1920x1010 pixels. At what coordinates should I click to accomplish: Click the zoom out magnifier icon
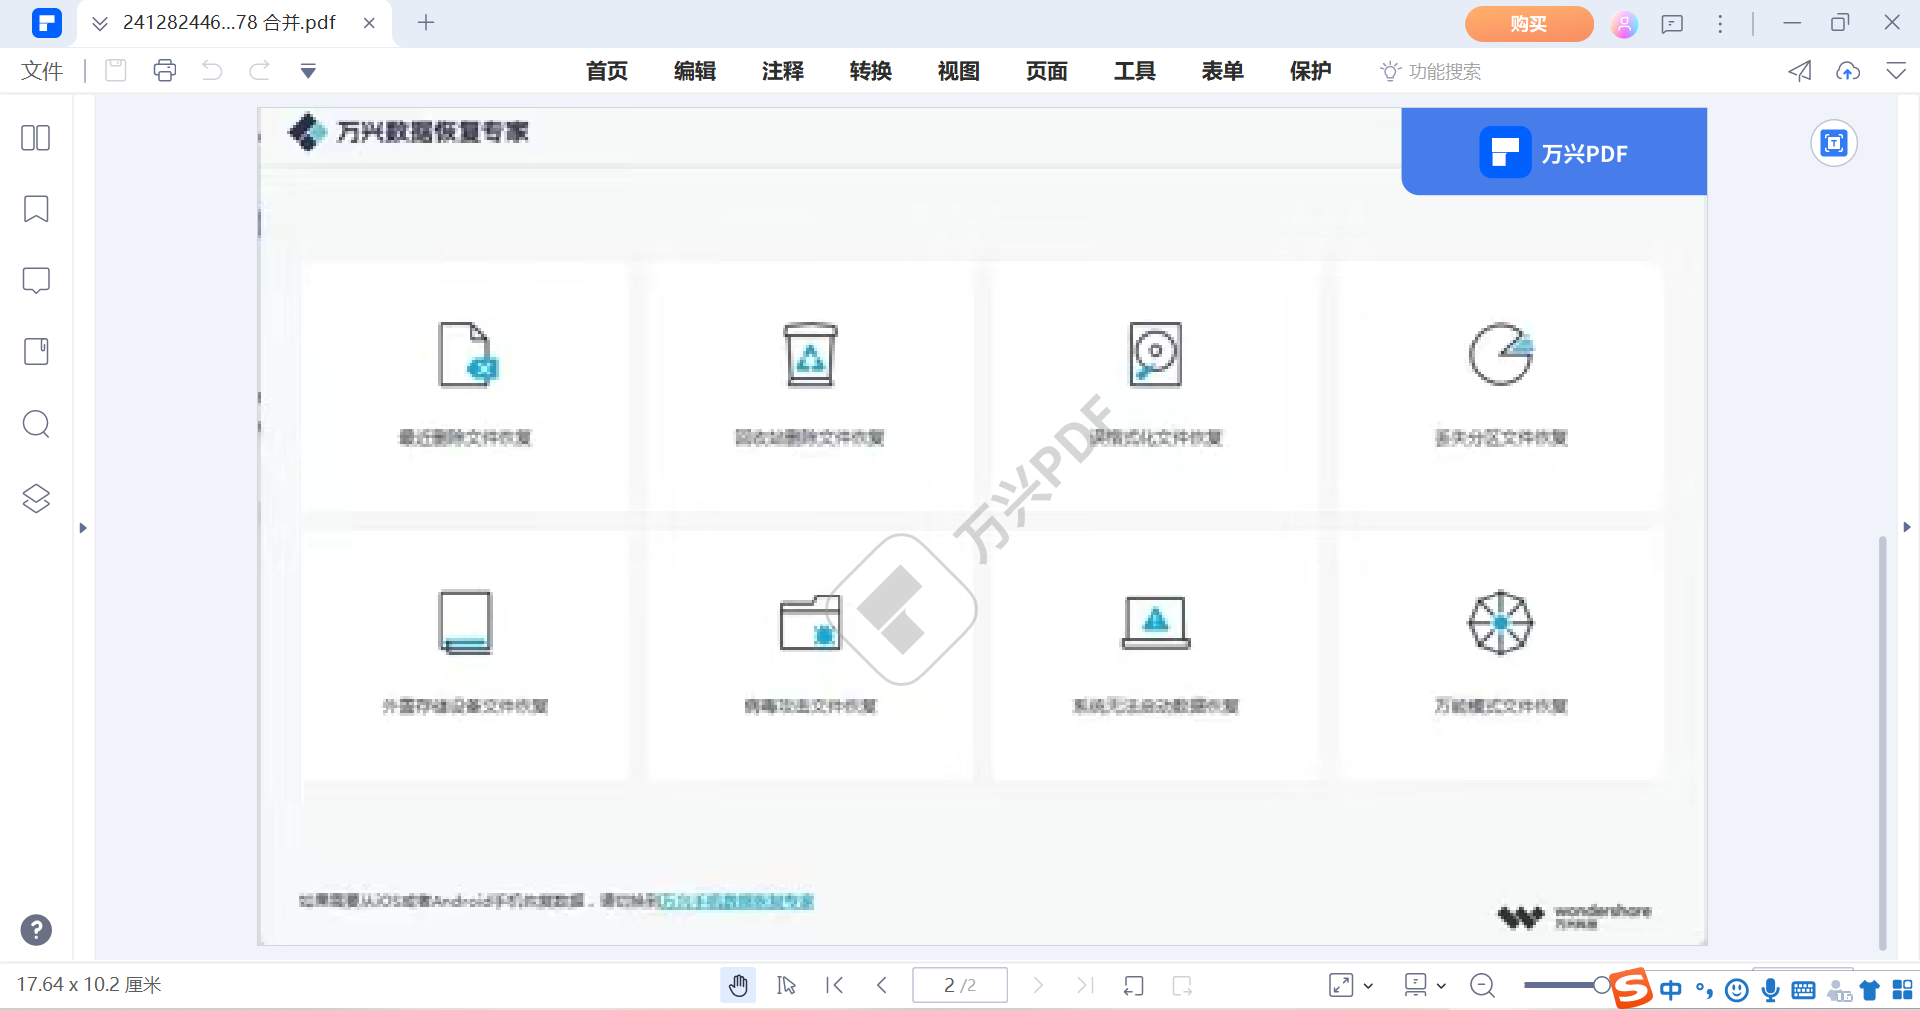[1482, 985]
